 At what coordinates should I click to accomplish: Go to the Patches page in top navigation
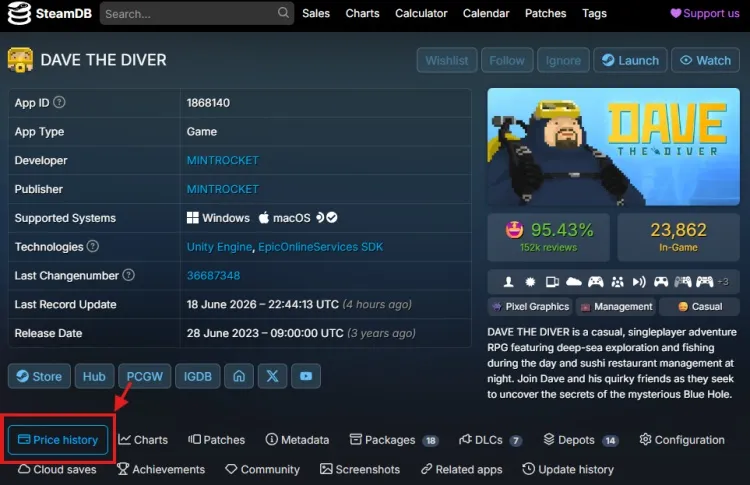click(545, 13)
